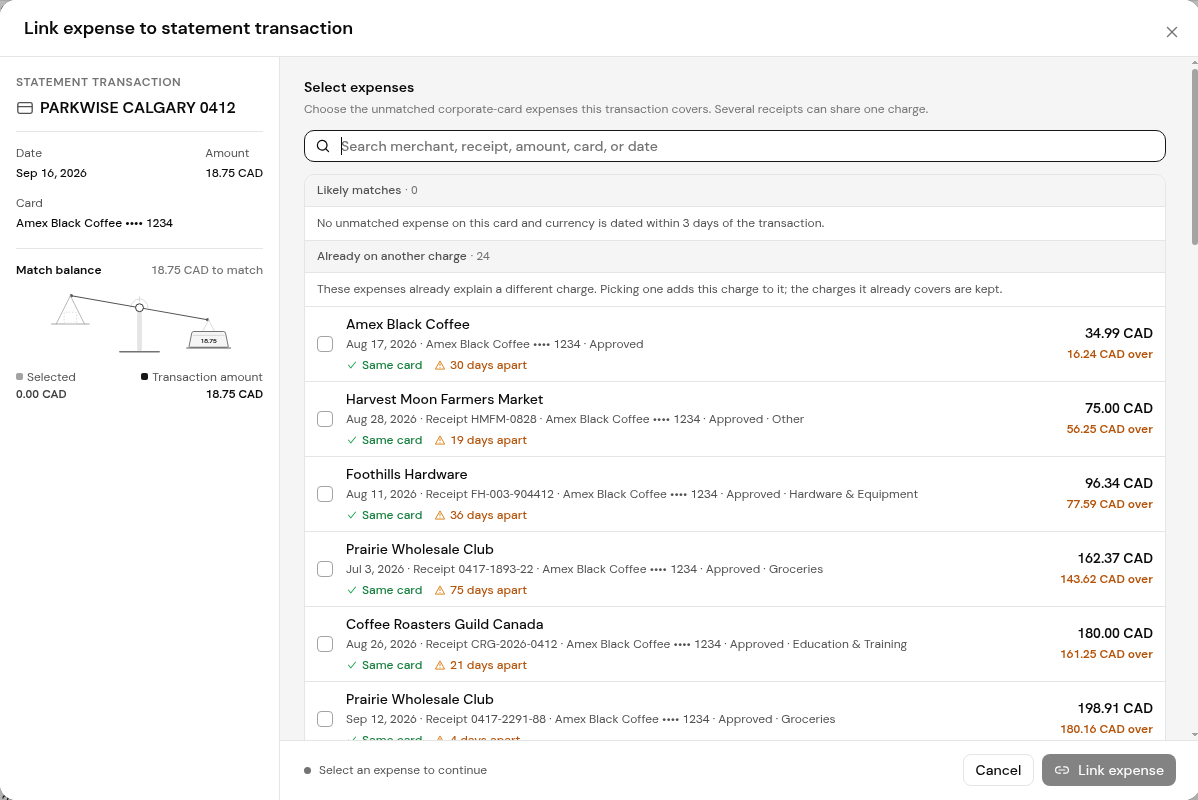This screenshot has height=800, width=1198.
Task: Click the 180.16 CAD over label
Action: coord(1106,728)
